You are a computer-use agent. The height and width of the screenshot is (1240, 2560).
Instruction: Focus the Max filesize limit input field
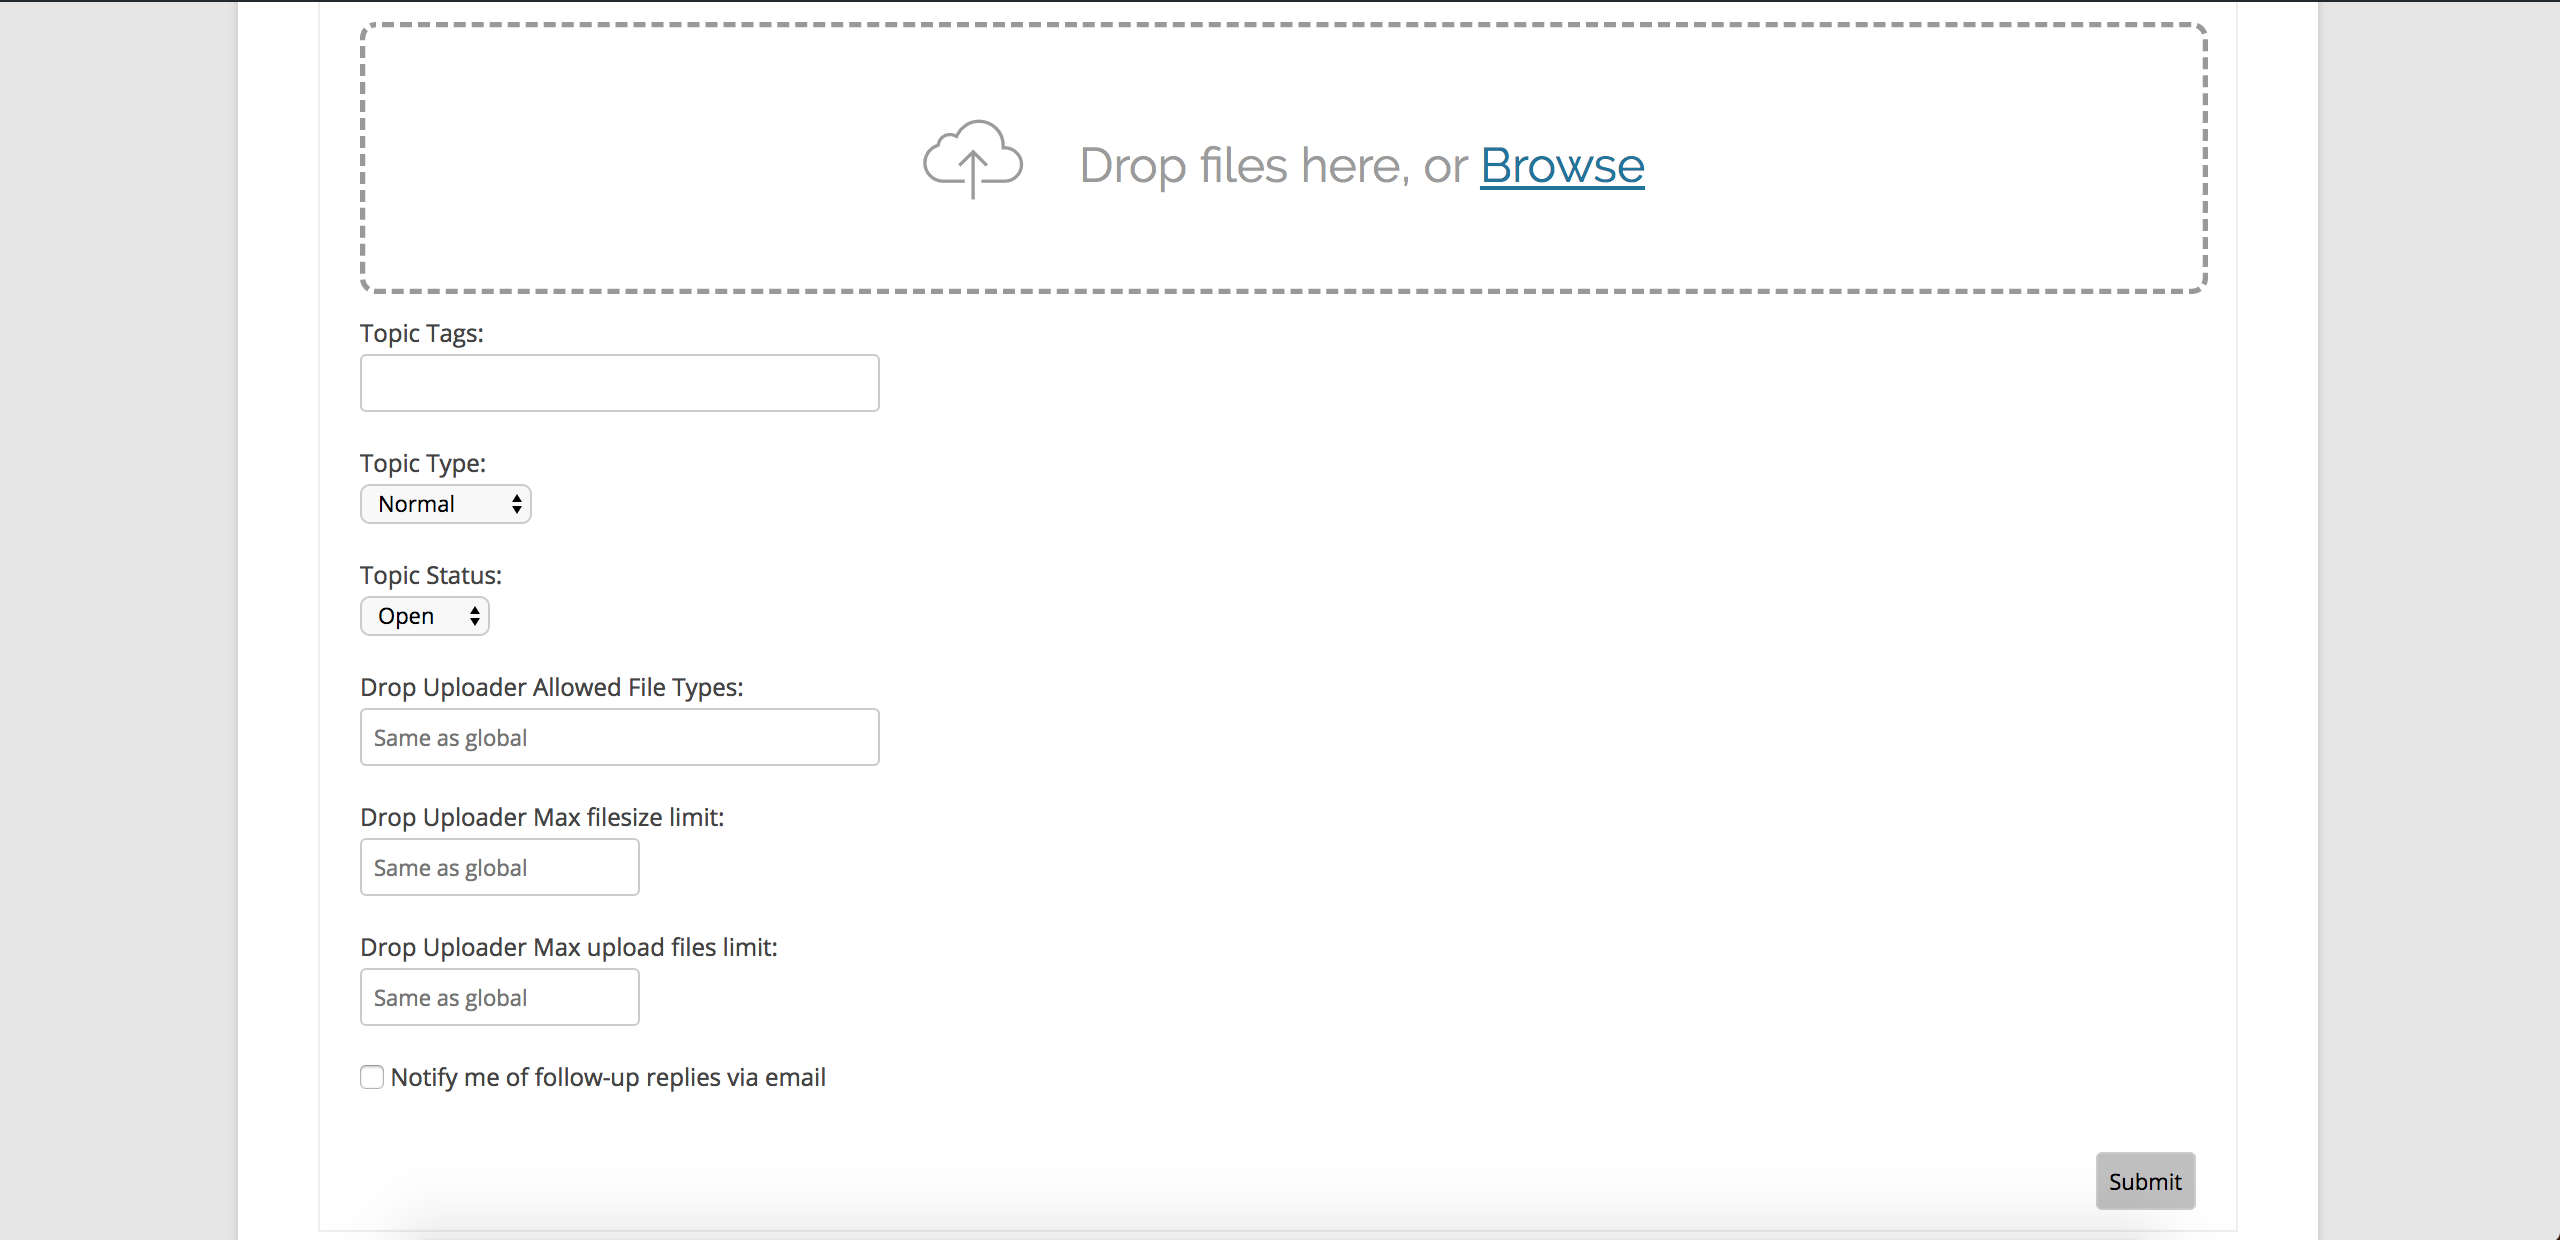[x=499, y=867]
